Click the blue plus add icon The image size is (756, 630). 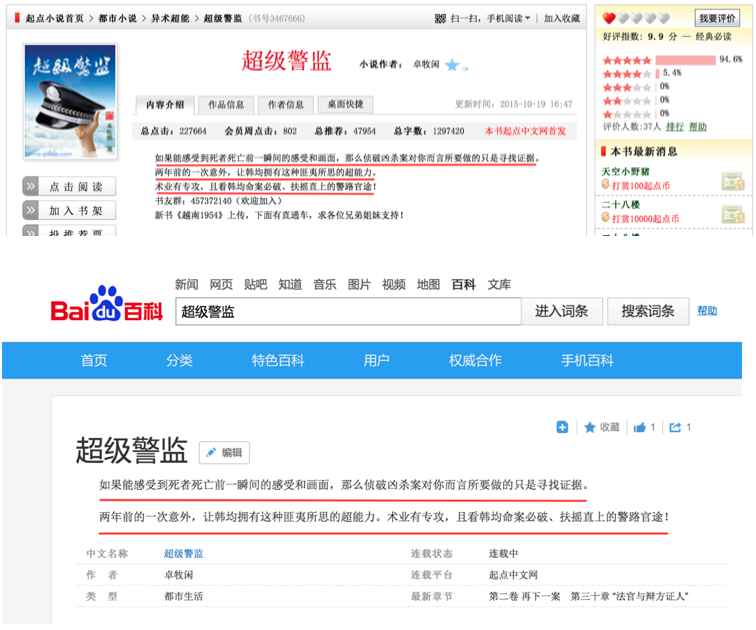pos(562,427)
